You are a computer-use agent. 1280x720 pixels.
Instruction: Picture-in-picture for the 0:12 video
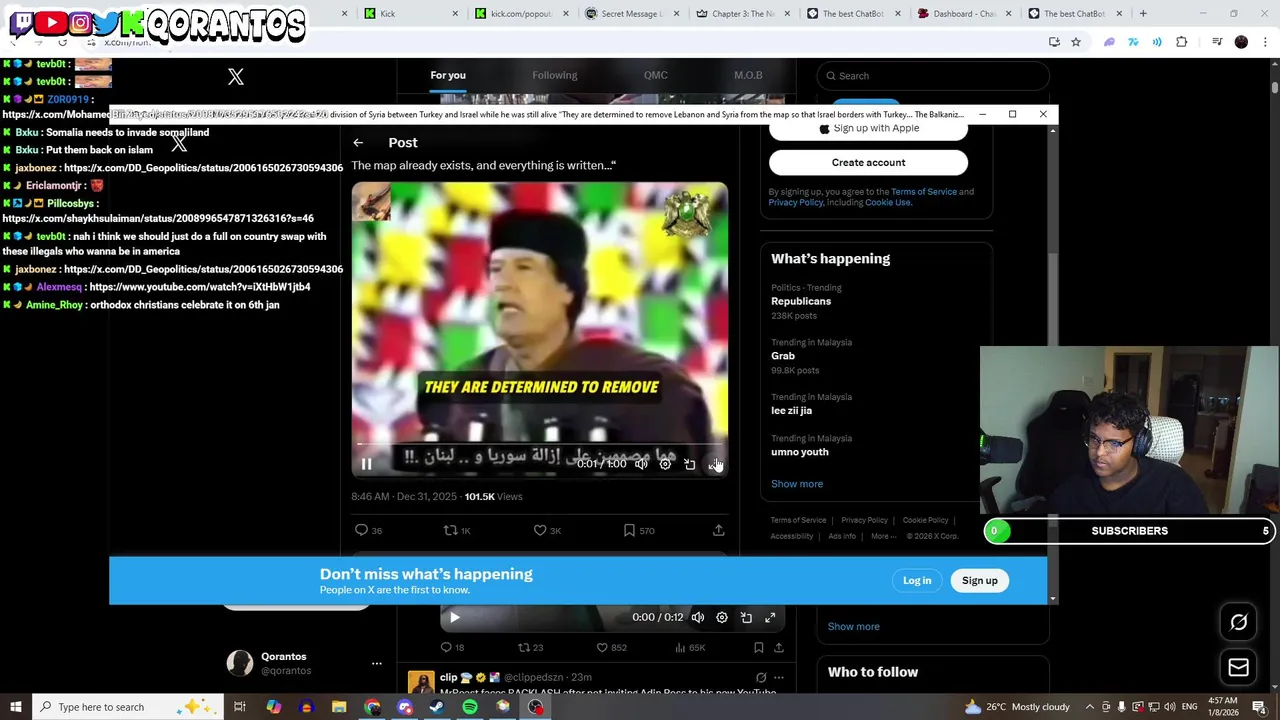pyautogui.click(x=746, y=618)
